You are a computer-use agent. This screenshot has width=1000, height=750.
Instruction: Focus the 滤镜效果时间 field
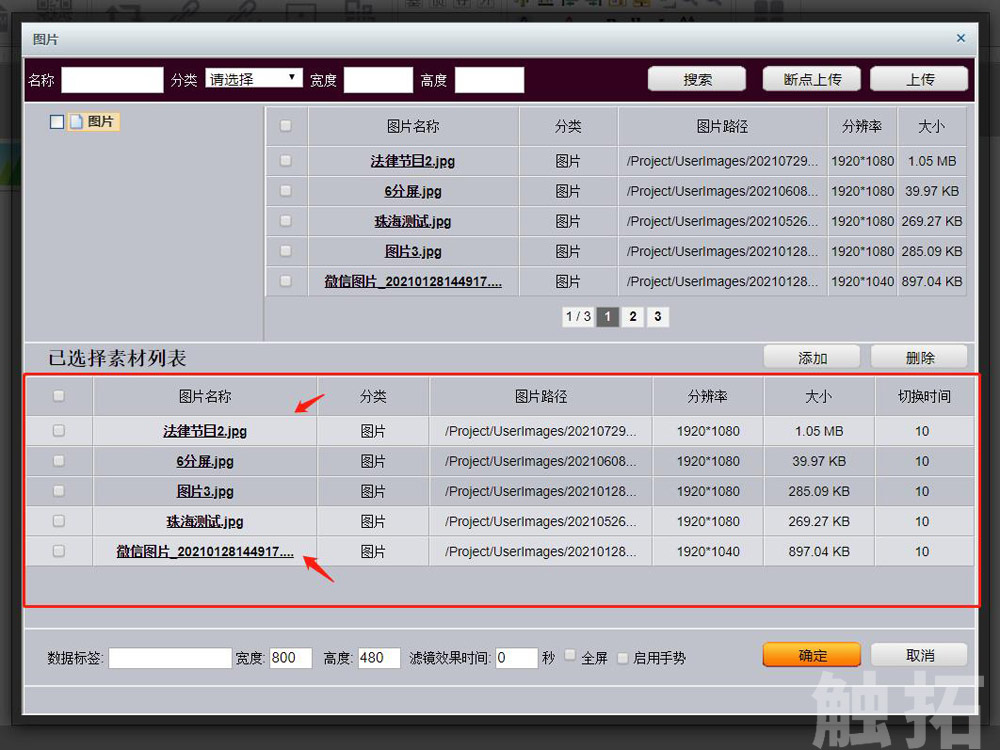point(517,658)
